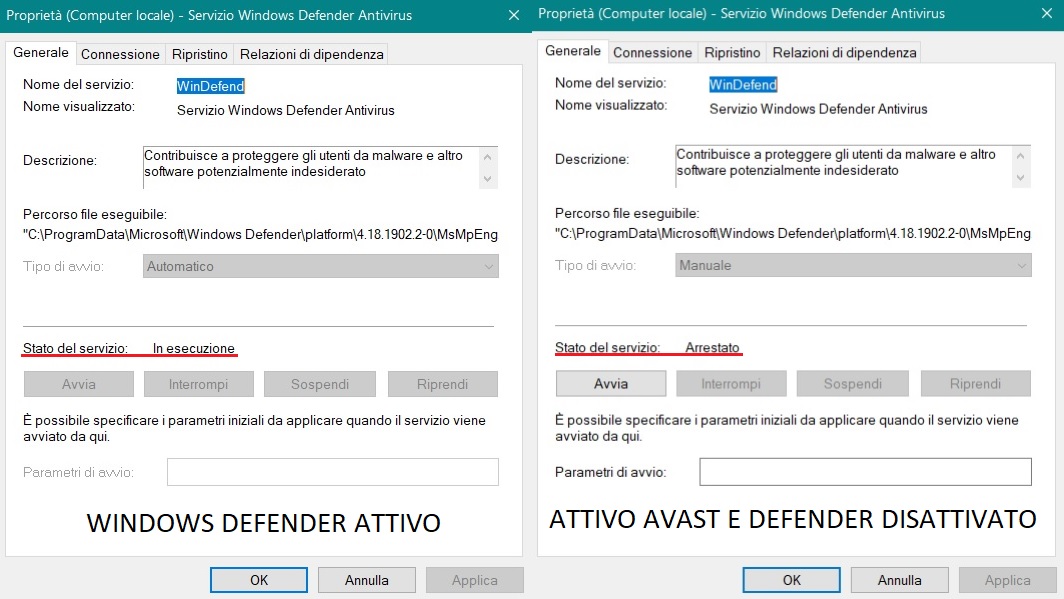Open Ripristino tab in right dialog

pyautogui.click(x=732, y=52)
